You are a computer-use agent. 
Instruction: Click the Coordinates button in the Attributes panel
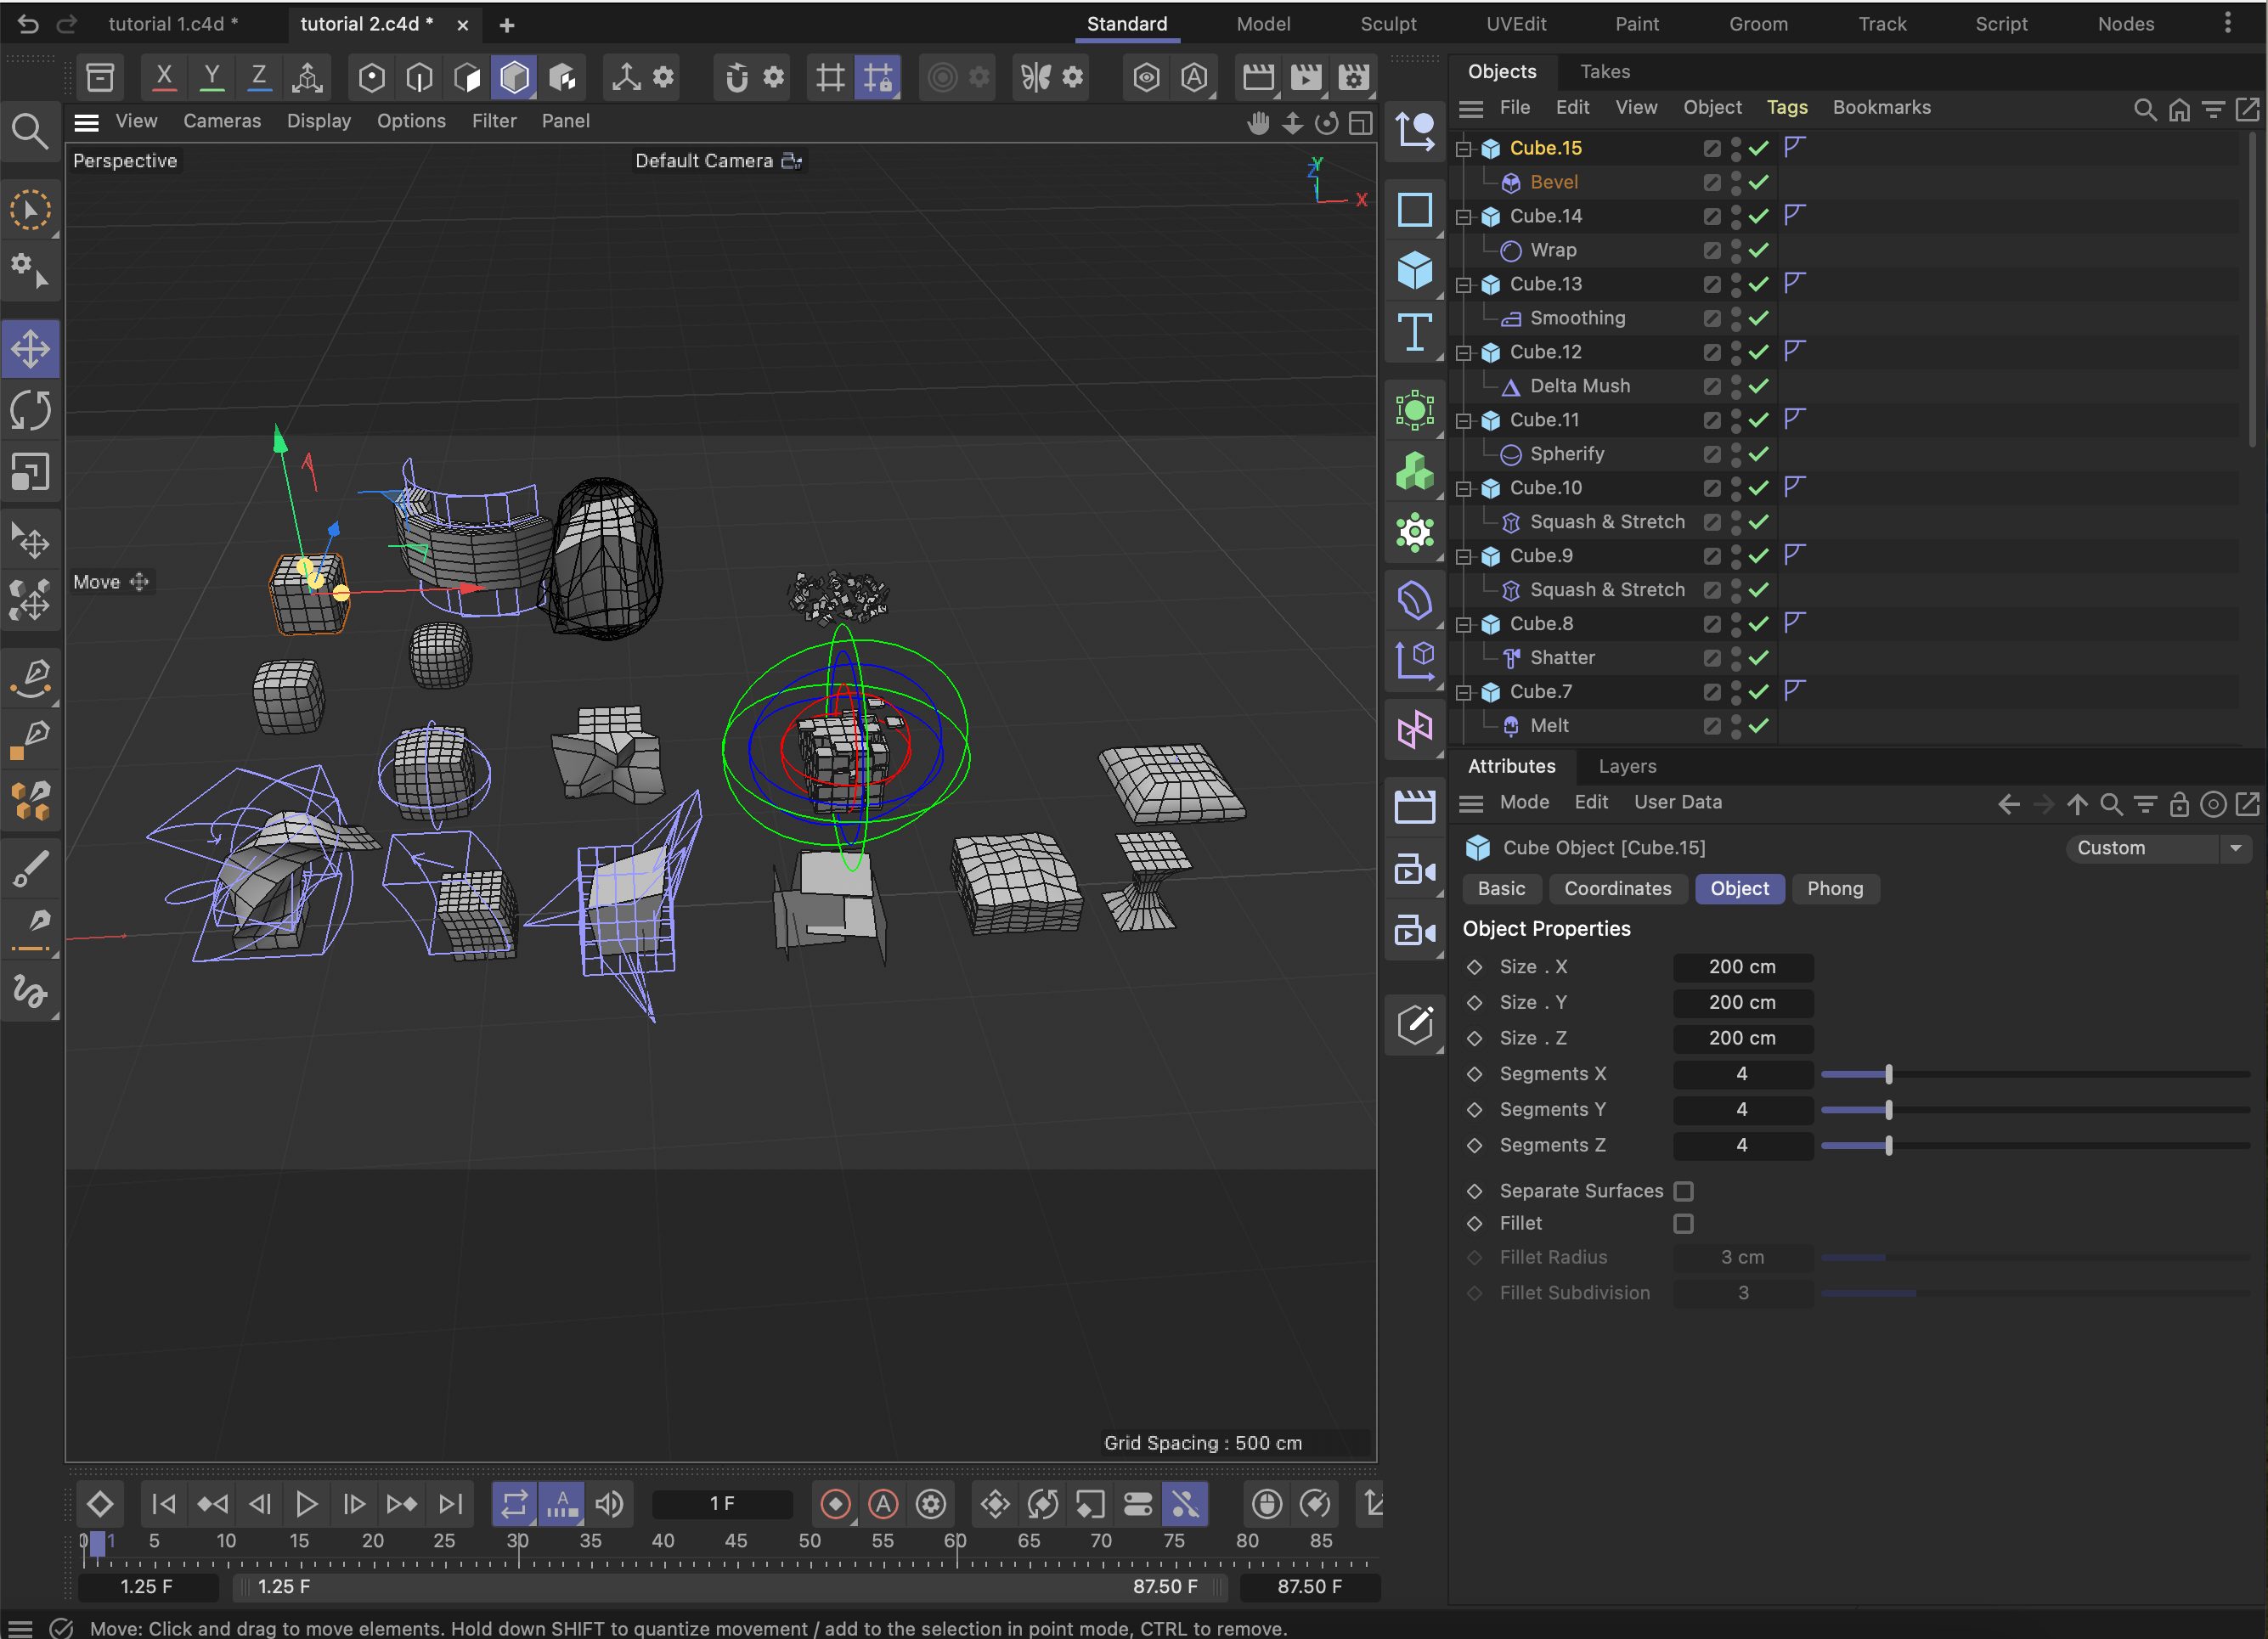[x=1617, y=888]
